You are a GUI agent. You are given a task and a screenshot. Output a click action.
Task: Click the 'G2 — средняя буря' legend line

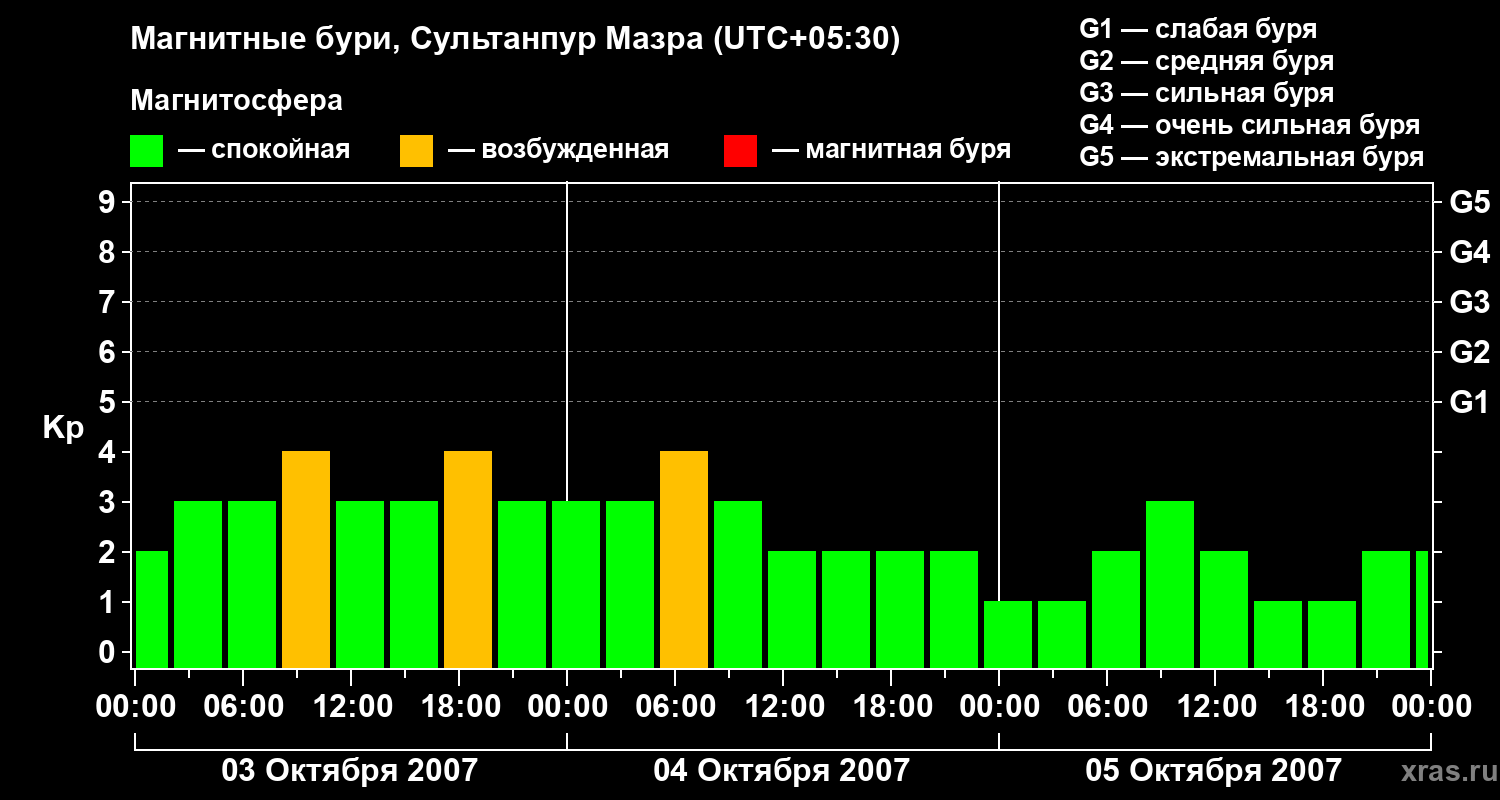click(1207, 61)
